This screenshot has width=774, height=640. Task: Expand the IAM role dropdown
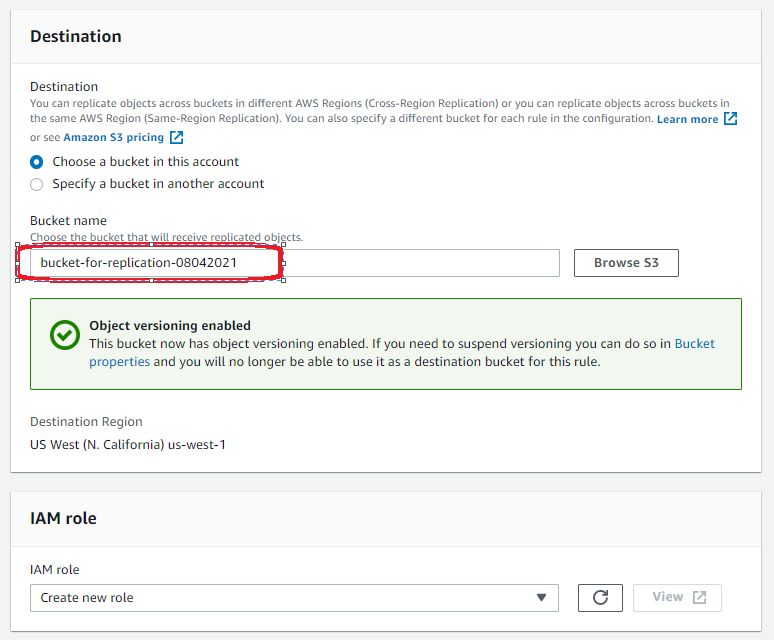[x=294, y=598]
